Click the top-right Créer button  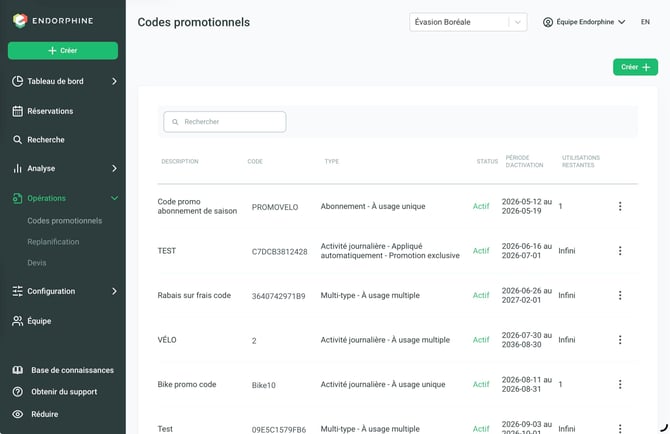635,67
